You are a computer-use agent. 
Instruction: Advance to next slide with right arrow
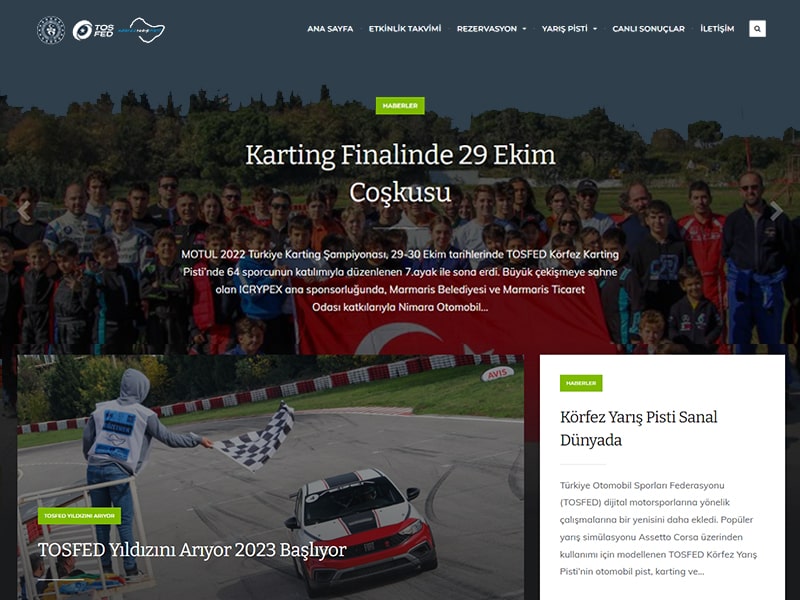click(776, 211)
